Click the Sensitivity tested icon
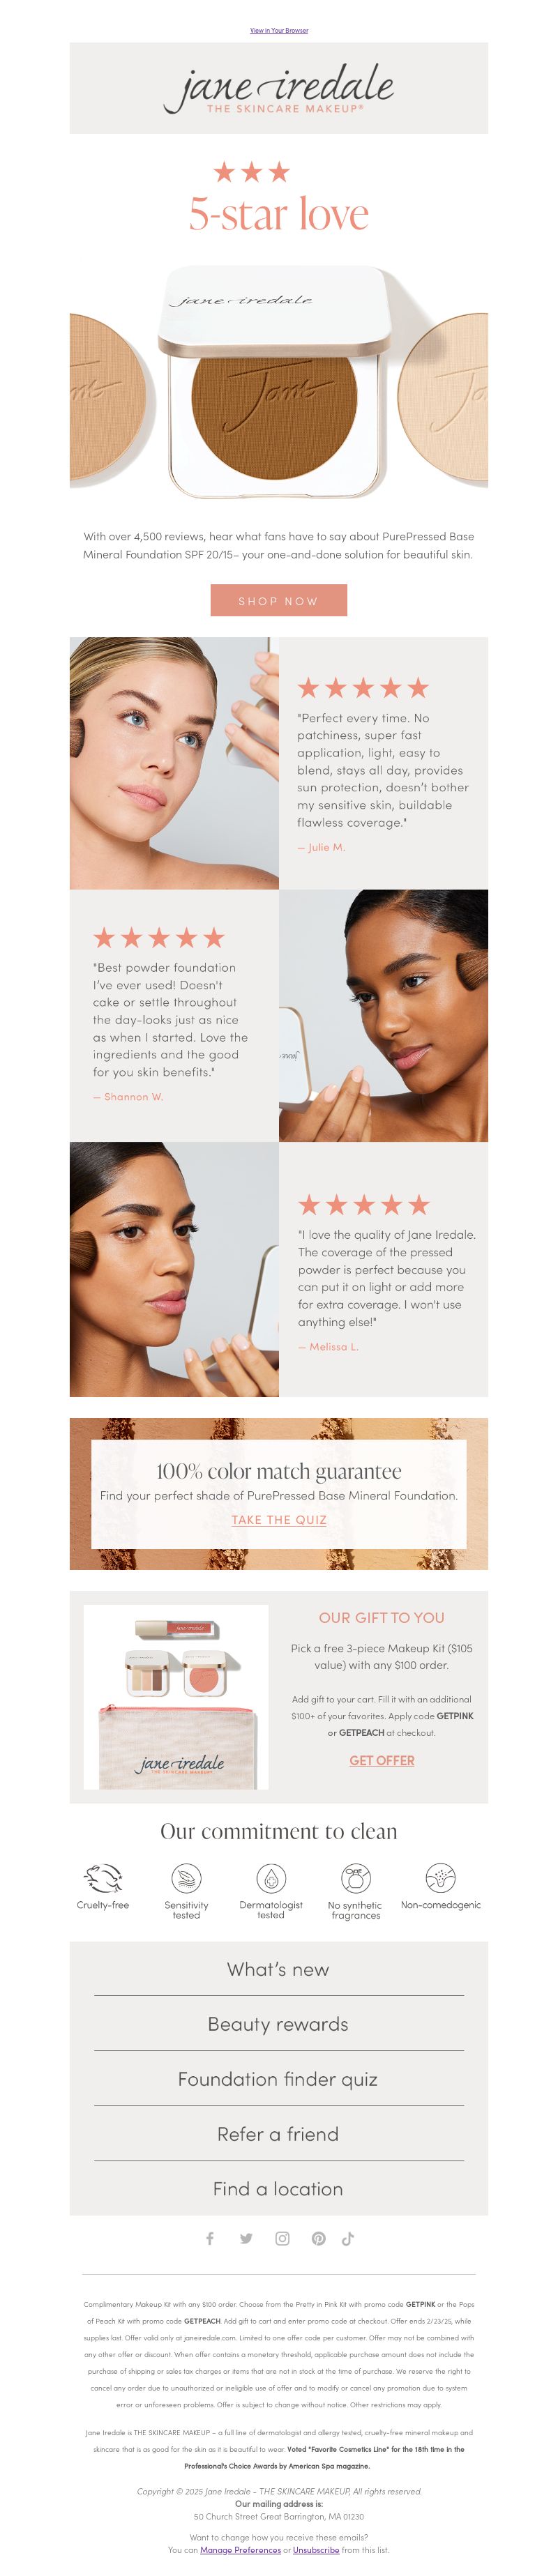 coord(186,1877)
